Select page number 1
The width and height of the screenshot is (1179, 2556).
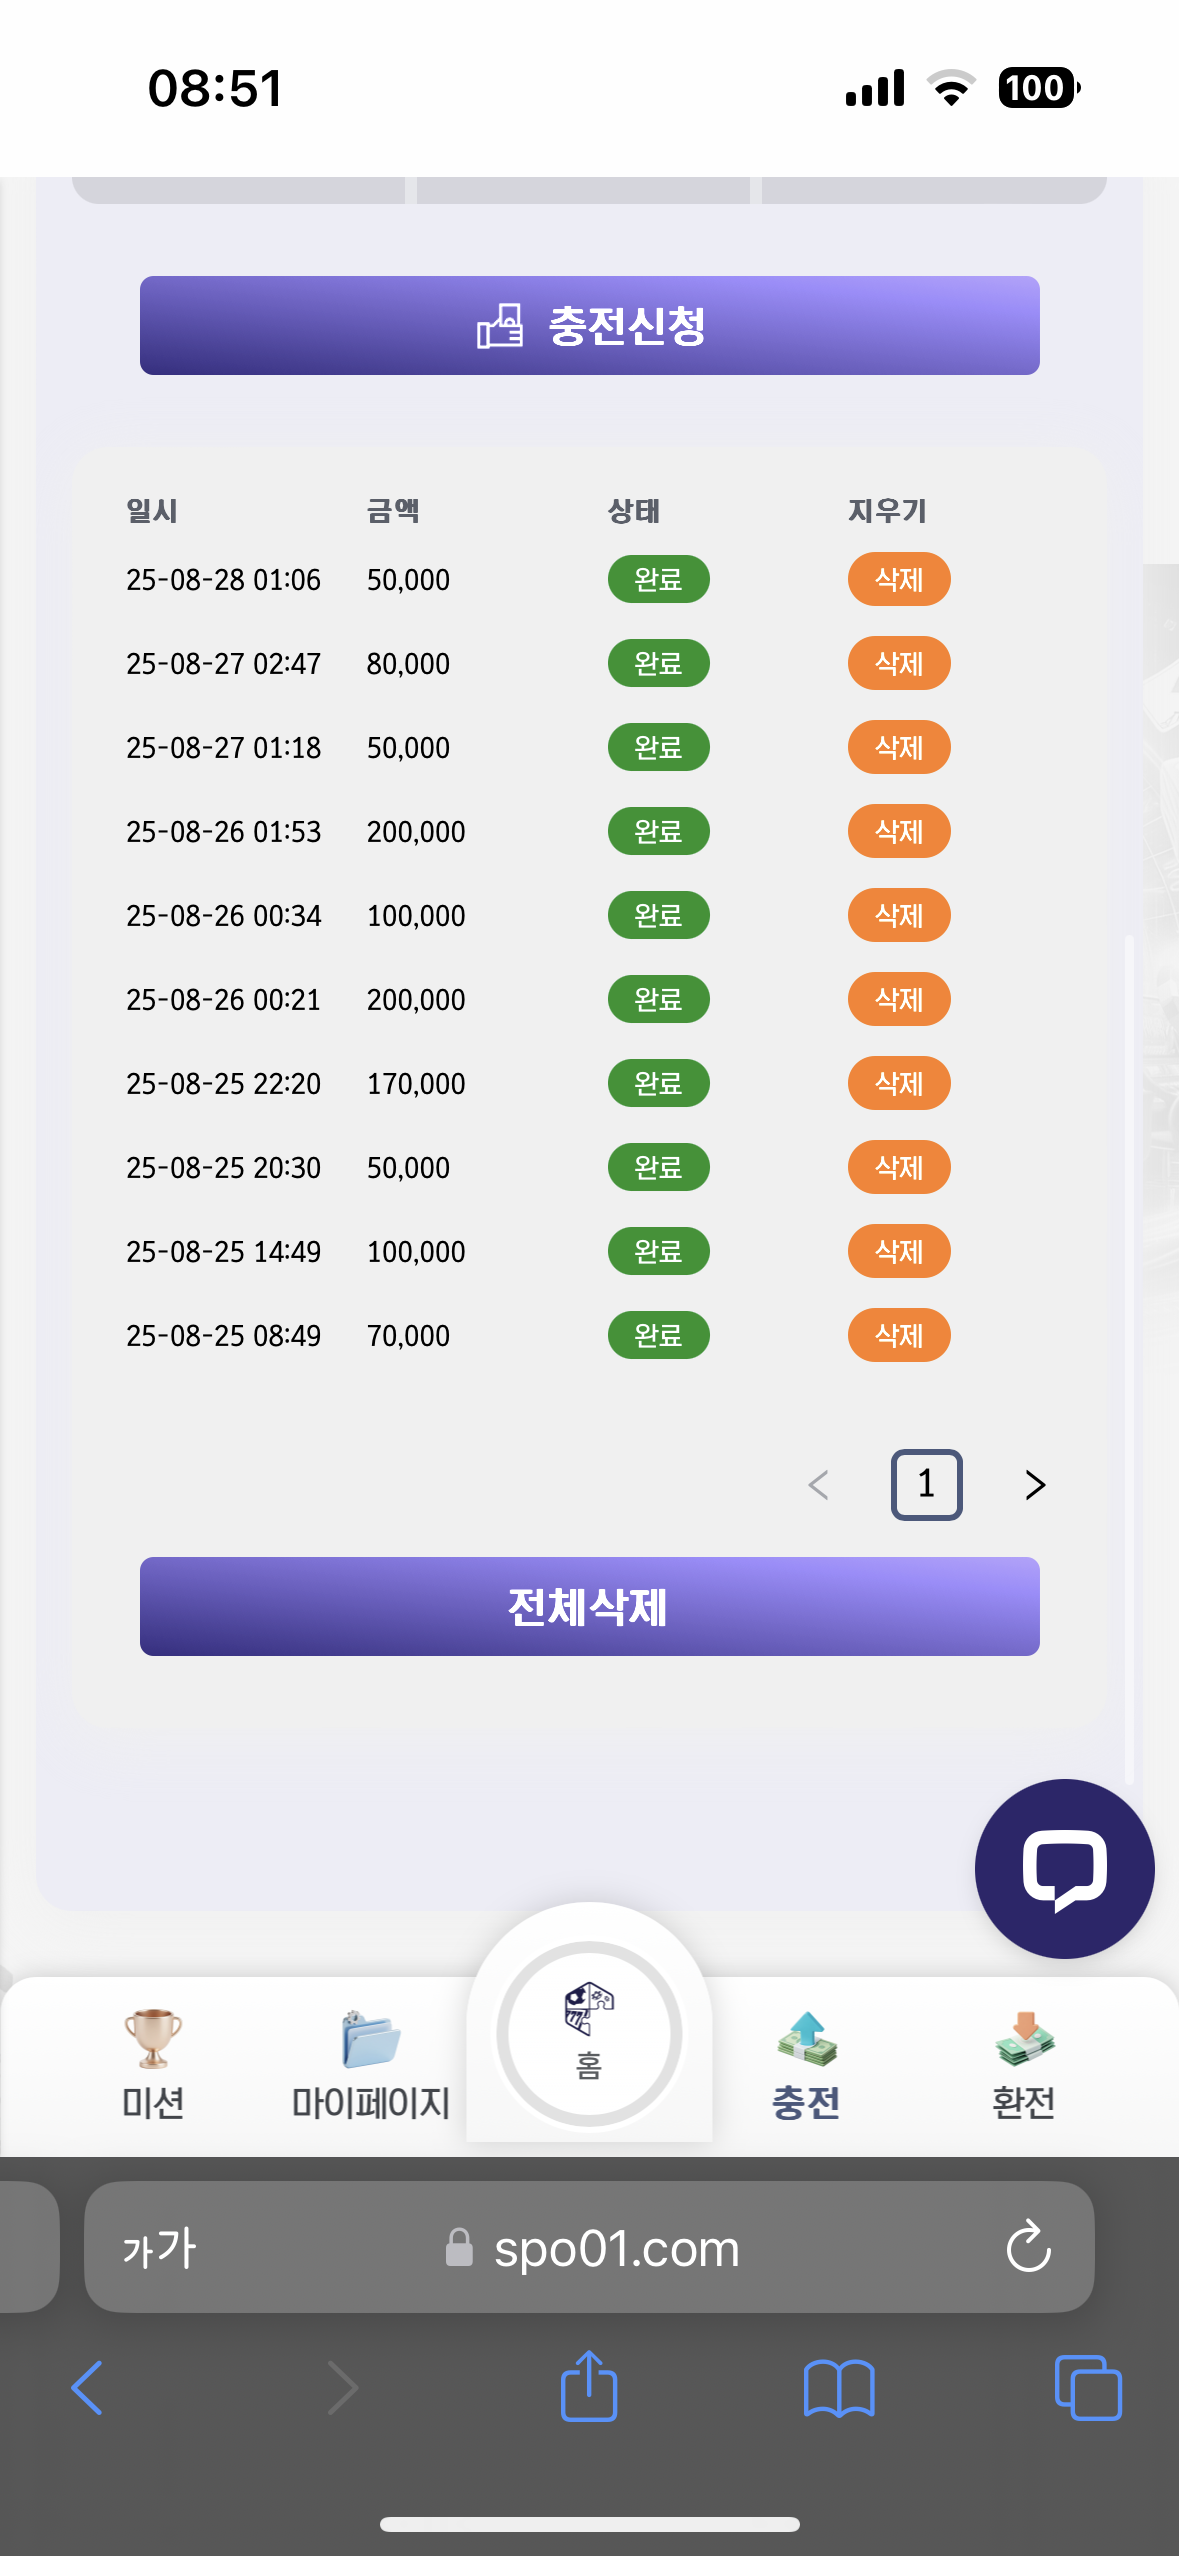coord(926,1485)
